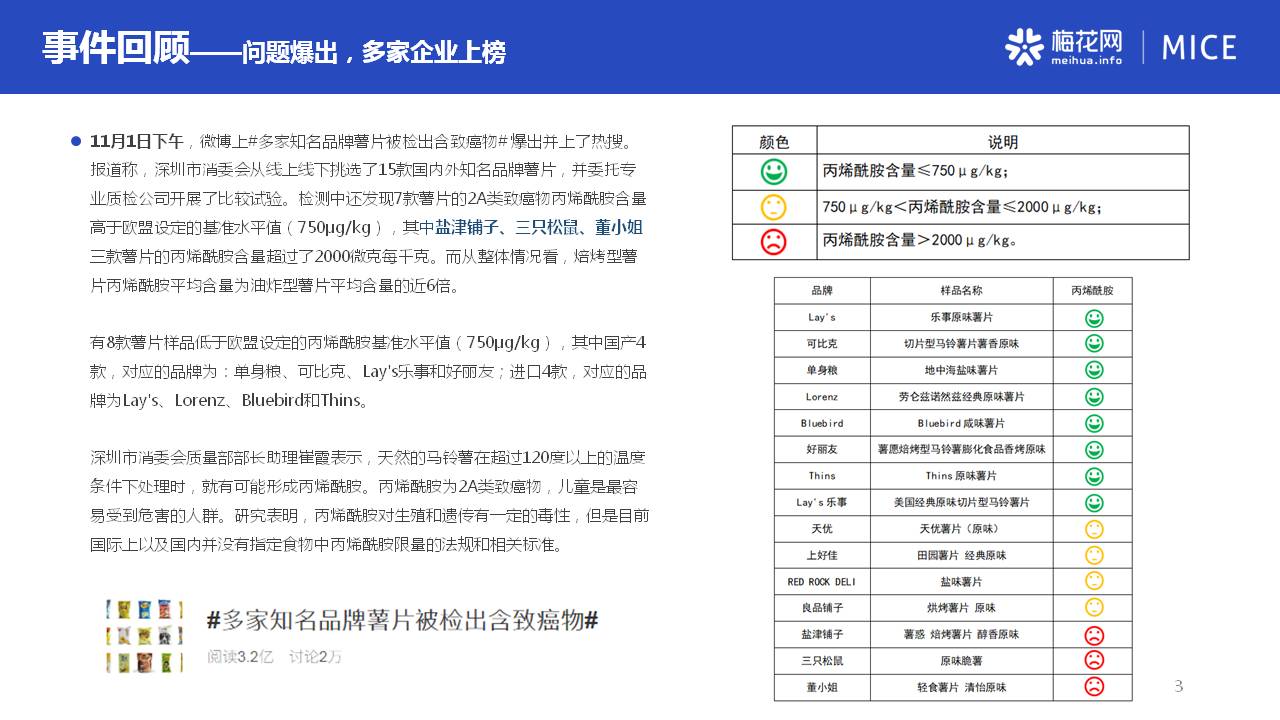Viewport: 1280px width, 720px height.
Task: Click the slide title 事件回顾
Action: (115, 48)
